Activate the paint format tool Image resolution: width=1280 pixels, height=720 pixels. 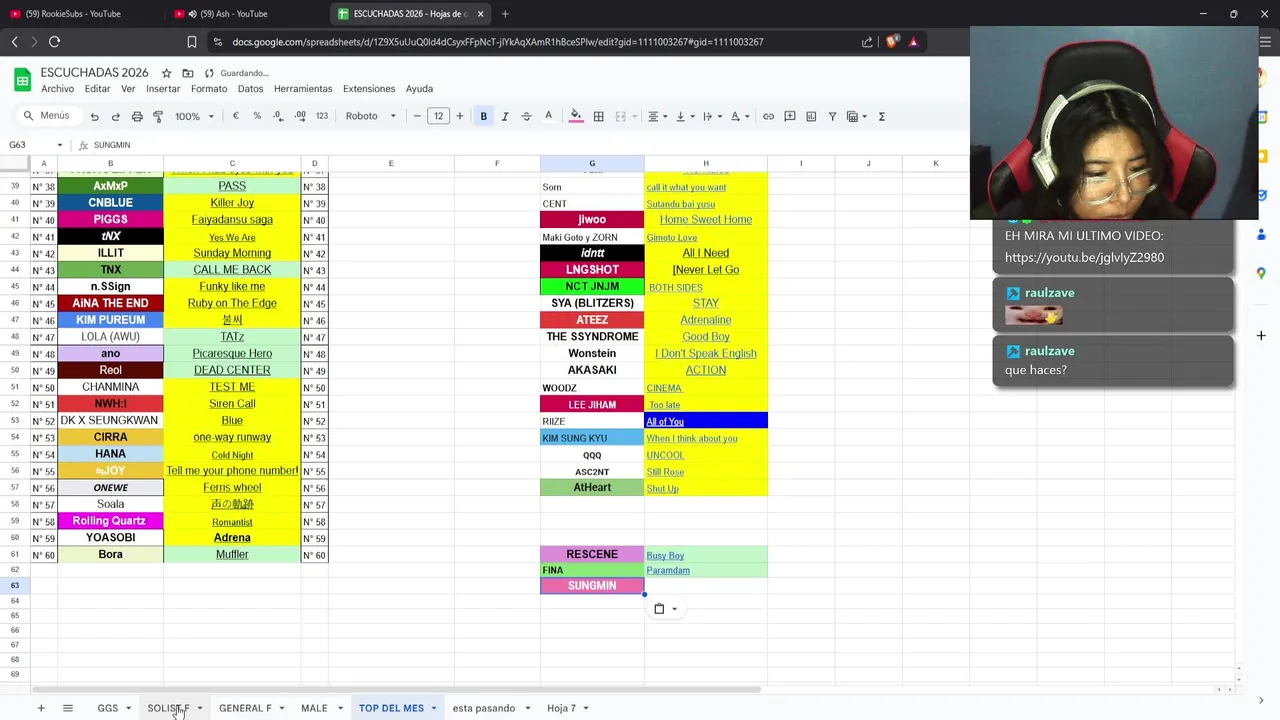pos(158,116)
